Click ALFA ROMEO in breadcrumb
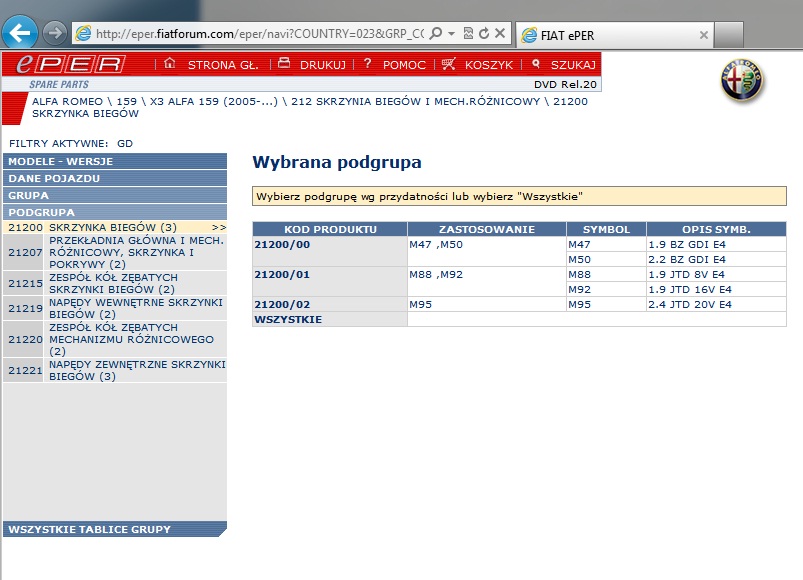 pos(68,101)
